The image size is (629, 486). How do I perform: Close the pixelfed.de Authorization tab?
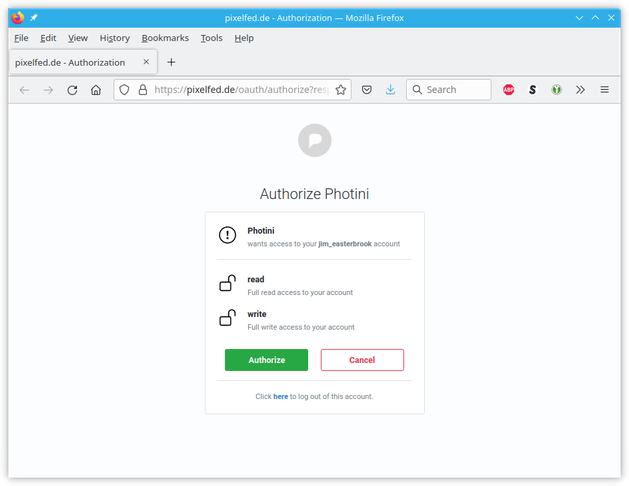pos(146,62)
